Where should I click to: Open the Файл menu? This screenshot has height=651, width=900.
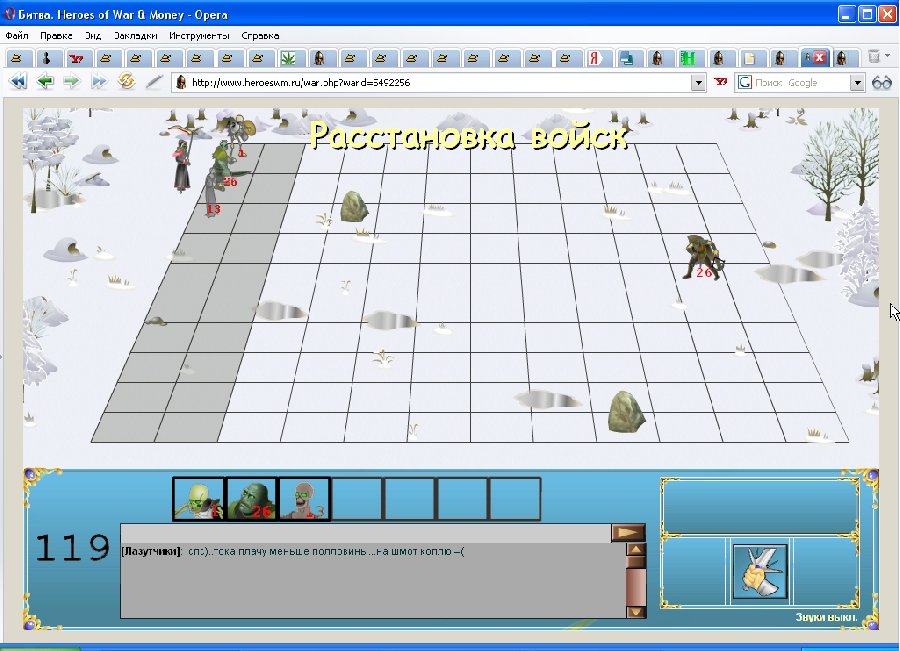[17, 35]
